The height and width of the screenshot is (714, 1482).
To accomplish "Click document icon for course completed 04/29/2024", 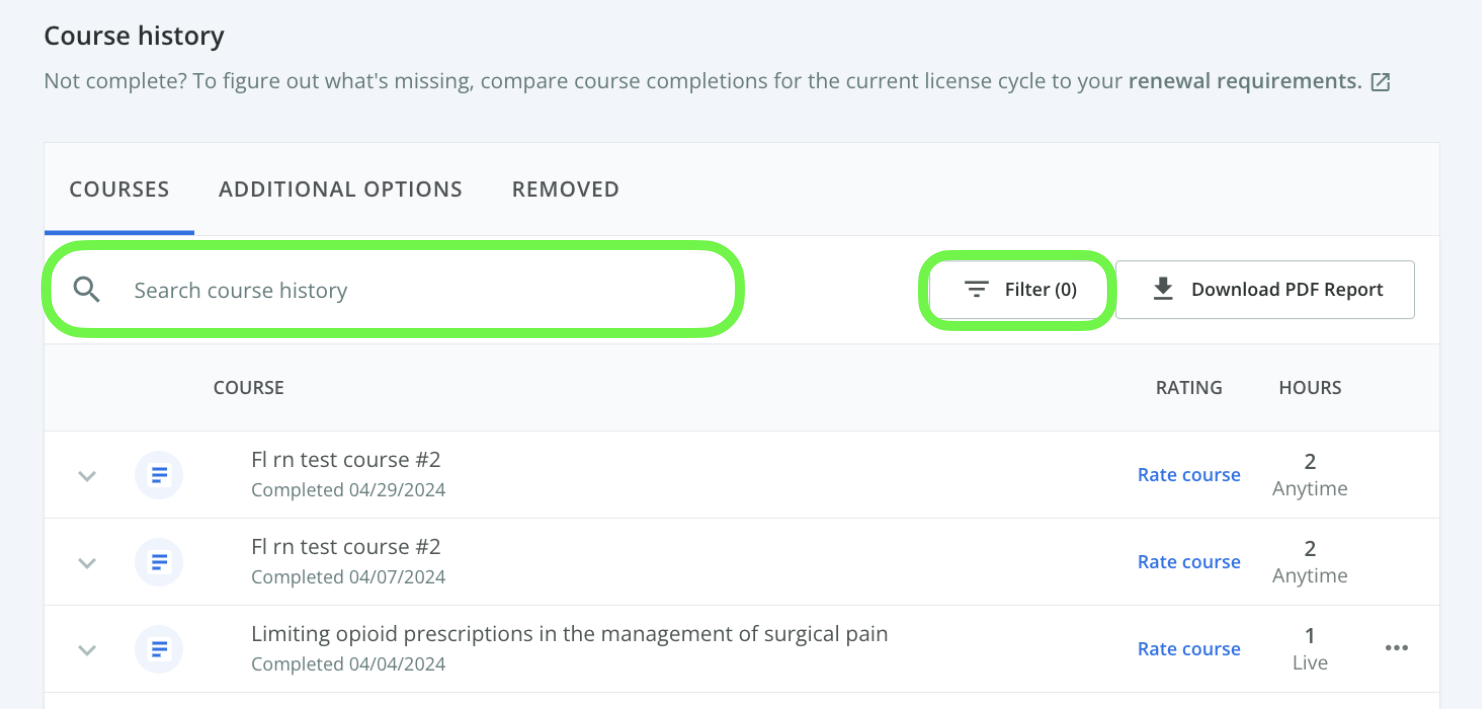I will pyautogui.click(x=159, y=475).
